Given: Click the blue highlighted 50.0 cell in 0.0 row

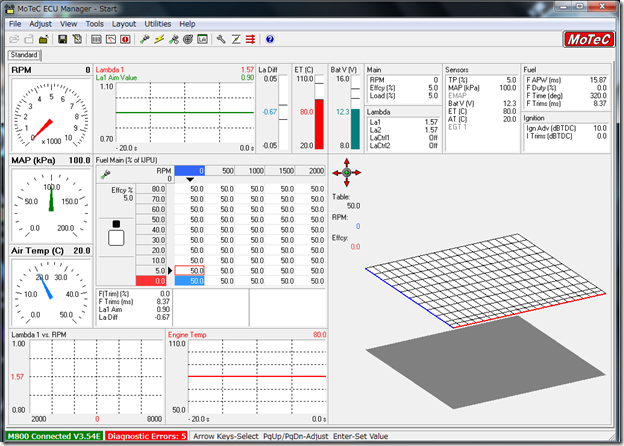Looking at the screenshot, I should click(x=189, y=281).
